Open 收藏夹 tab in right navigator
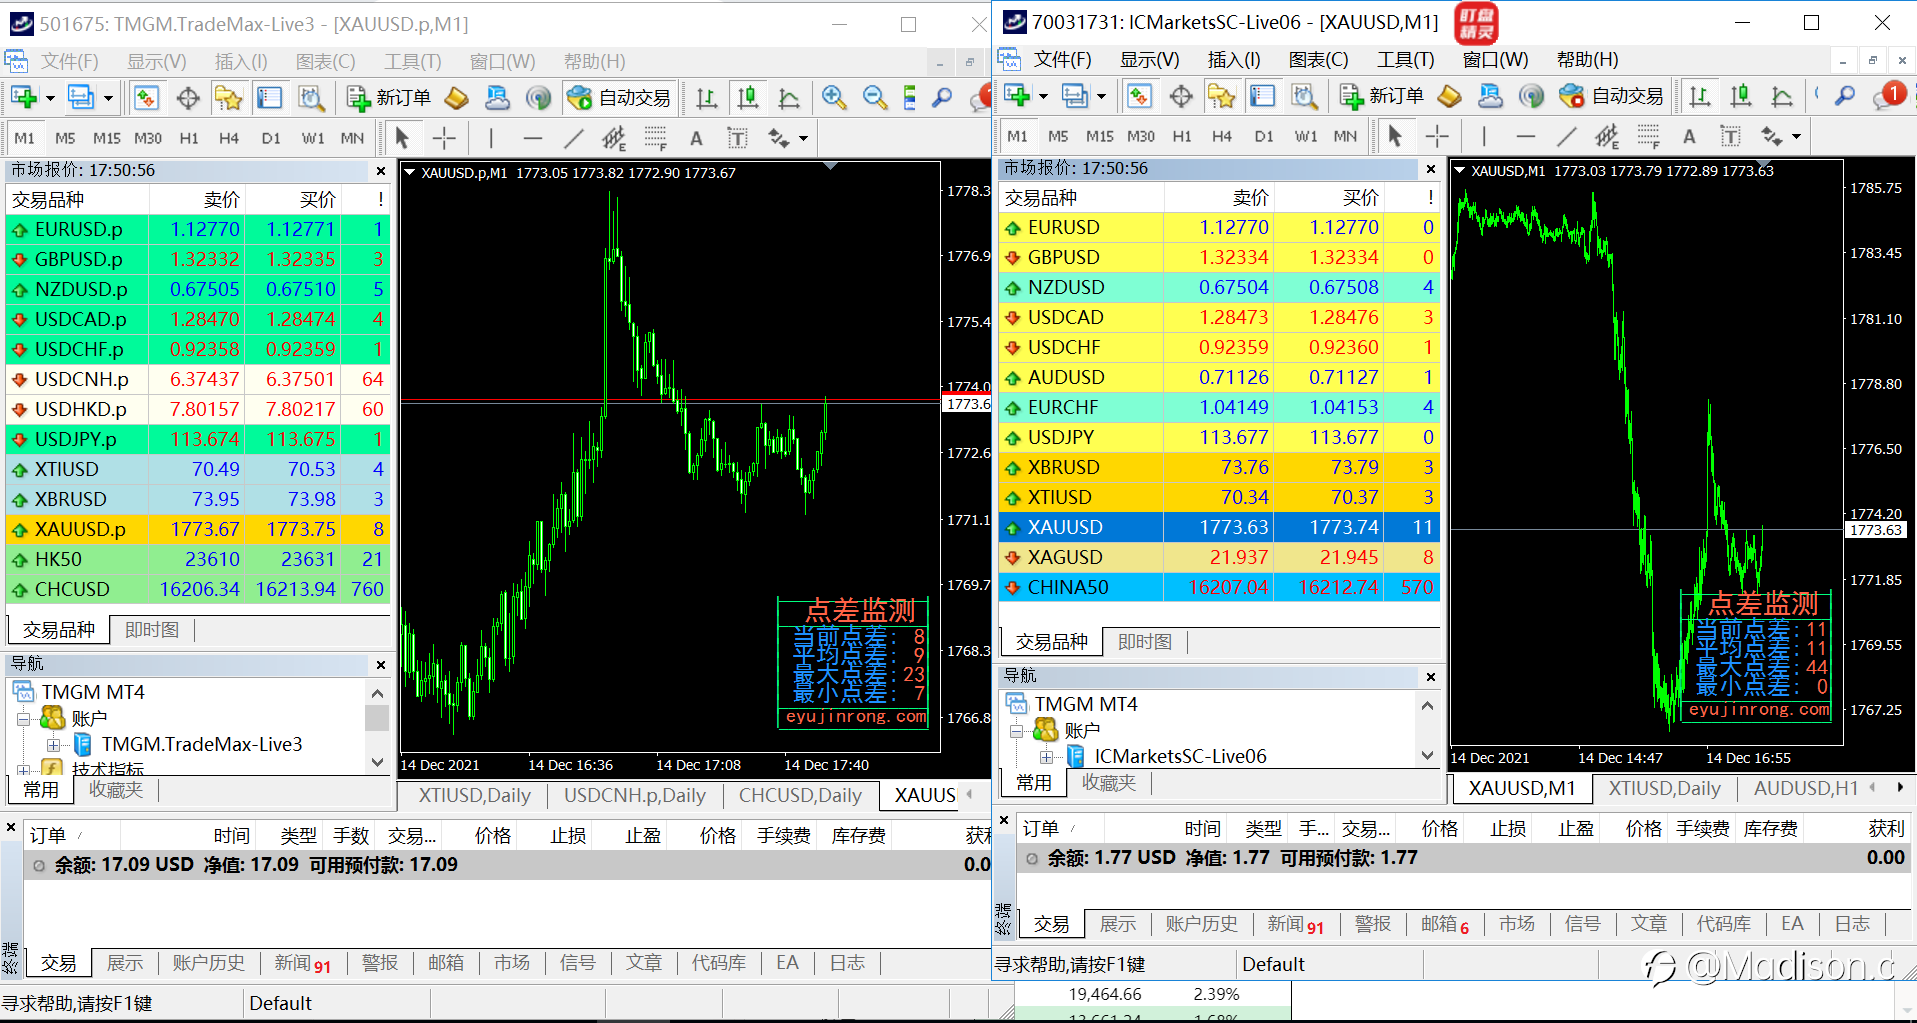The width and height of the screenshot is (1917, 1023). [1108, 783]
